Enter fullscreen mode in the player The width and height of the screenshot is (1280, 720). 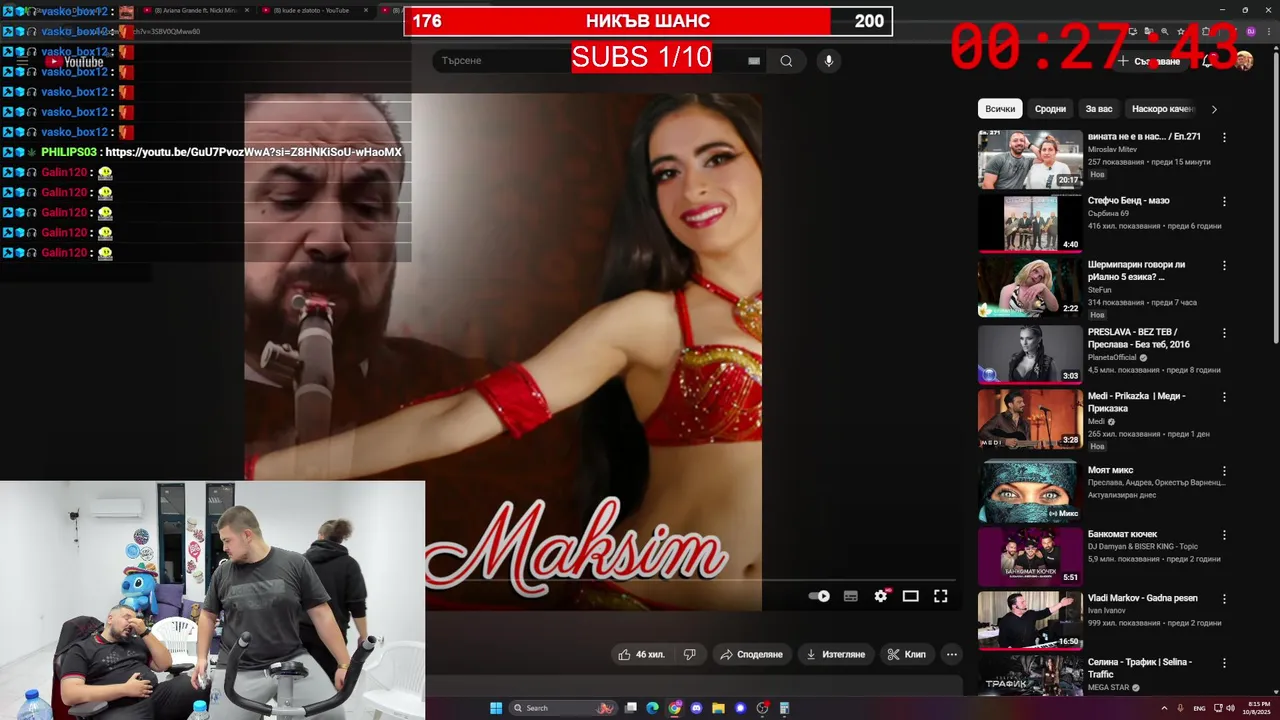click(x=940, y=596)
